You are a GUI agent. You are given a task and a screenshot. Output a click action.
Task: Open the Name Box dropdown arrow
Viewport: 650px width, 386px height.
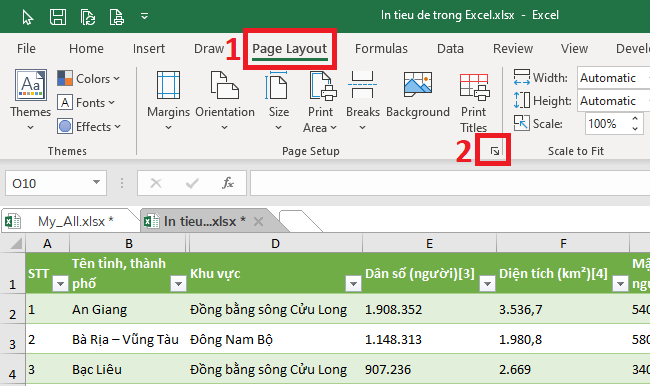(96, 182)
